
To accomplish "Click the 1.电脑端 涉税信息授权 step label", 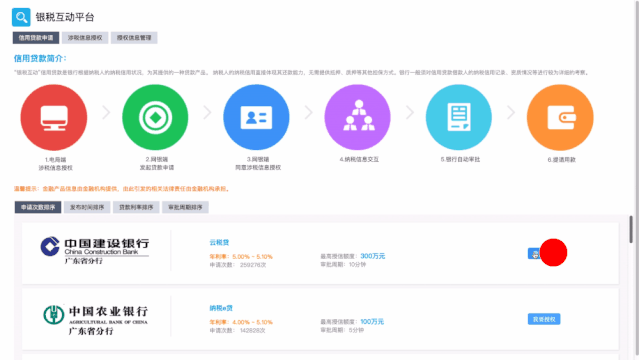I will pyautogui.click(x=55, y=163).
